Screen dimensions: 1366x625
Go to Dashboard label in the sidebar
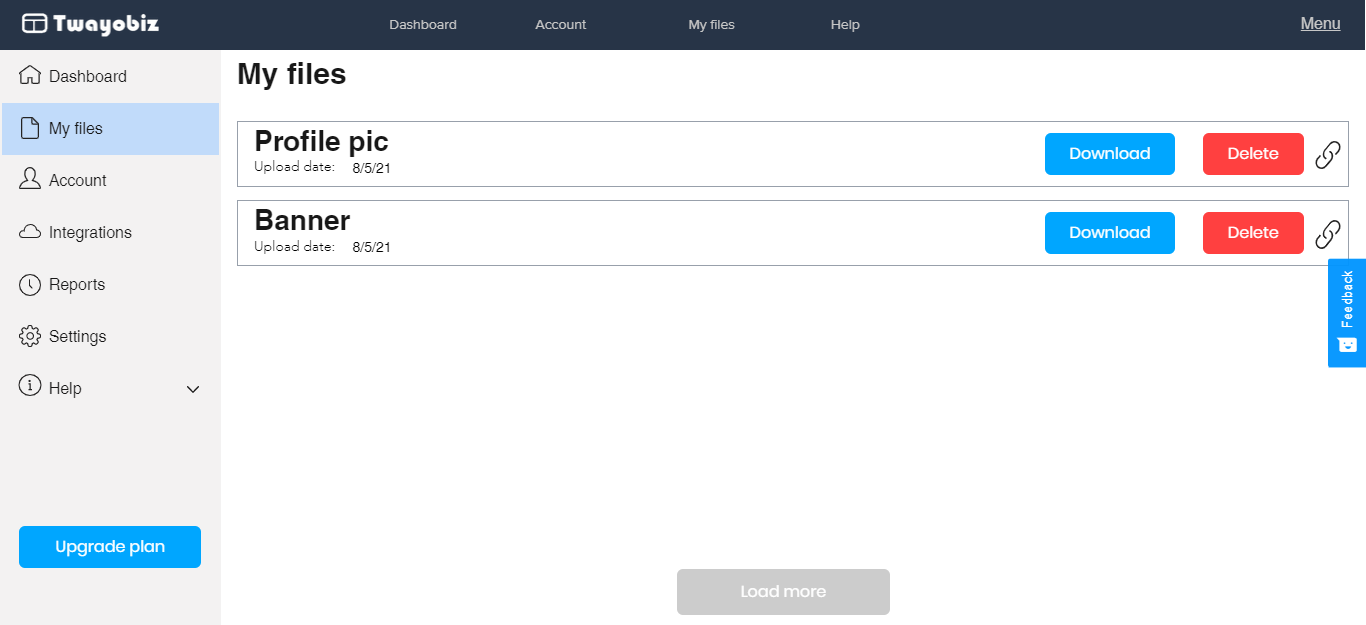(x=88, y=76)
